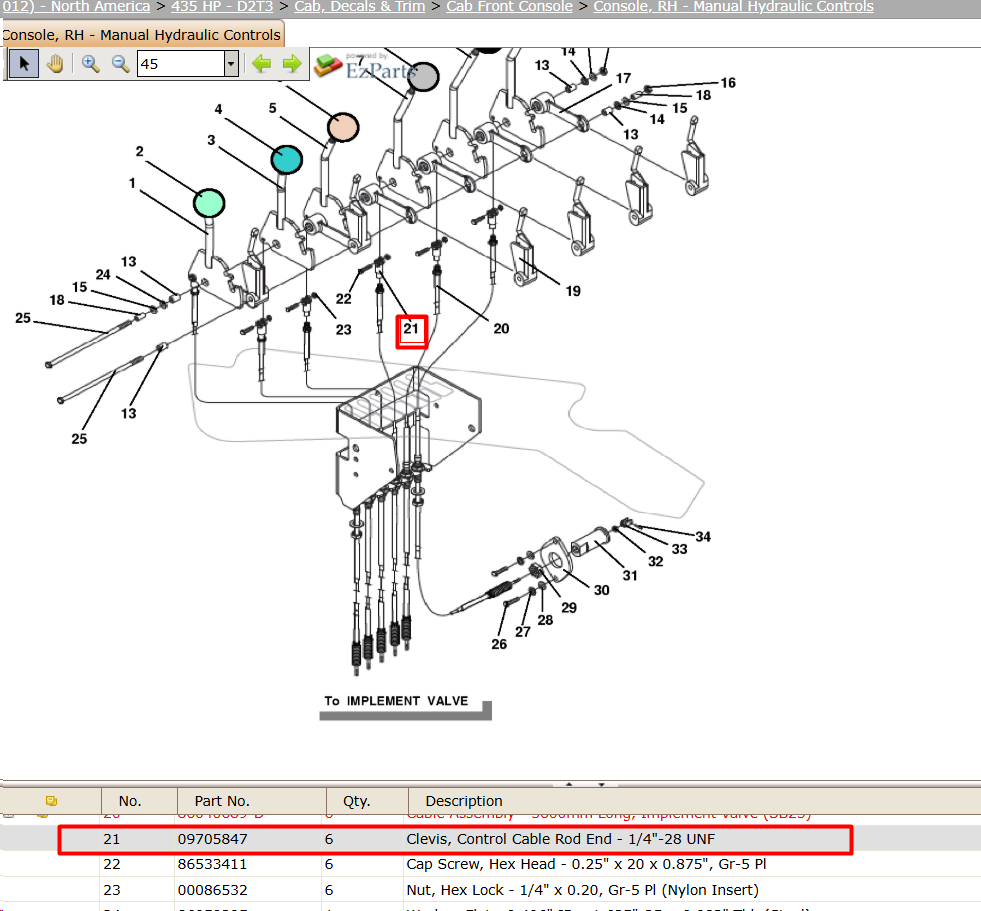Select the Nut, Hex Lock description
The height and width of the screenshot is (911, 981).
point(582,890)
